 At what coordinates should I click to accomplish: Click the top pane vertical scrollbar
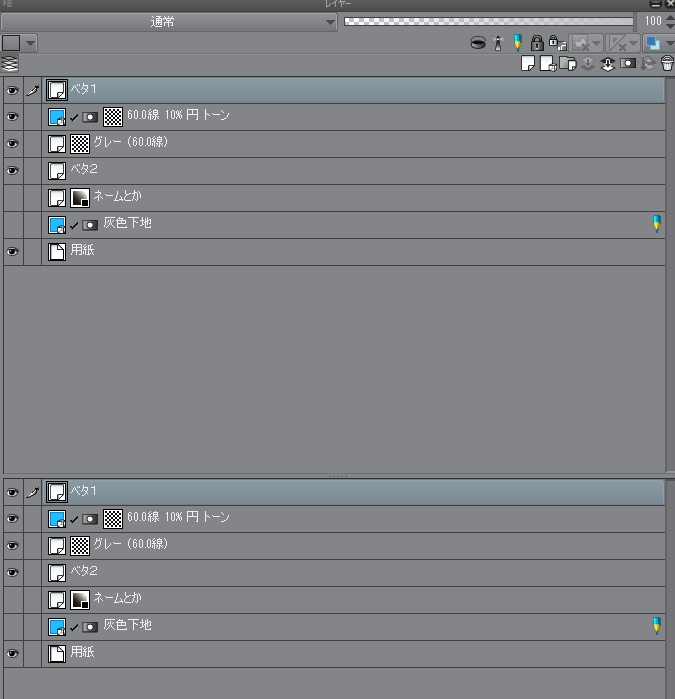click(x=670, y=274)
